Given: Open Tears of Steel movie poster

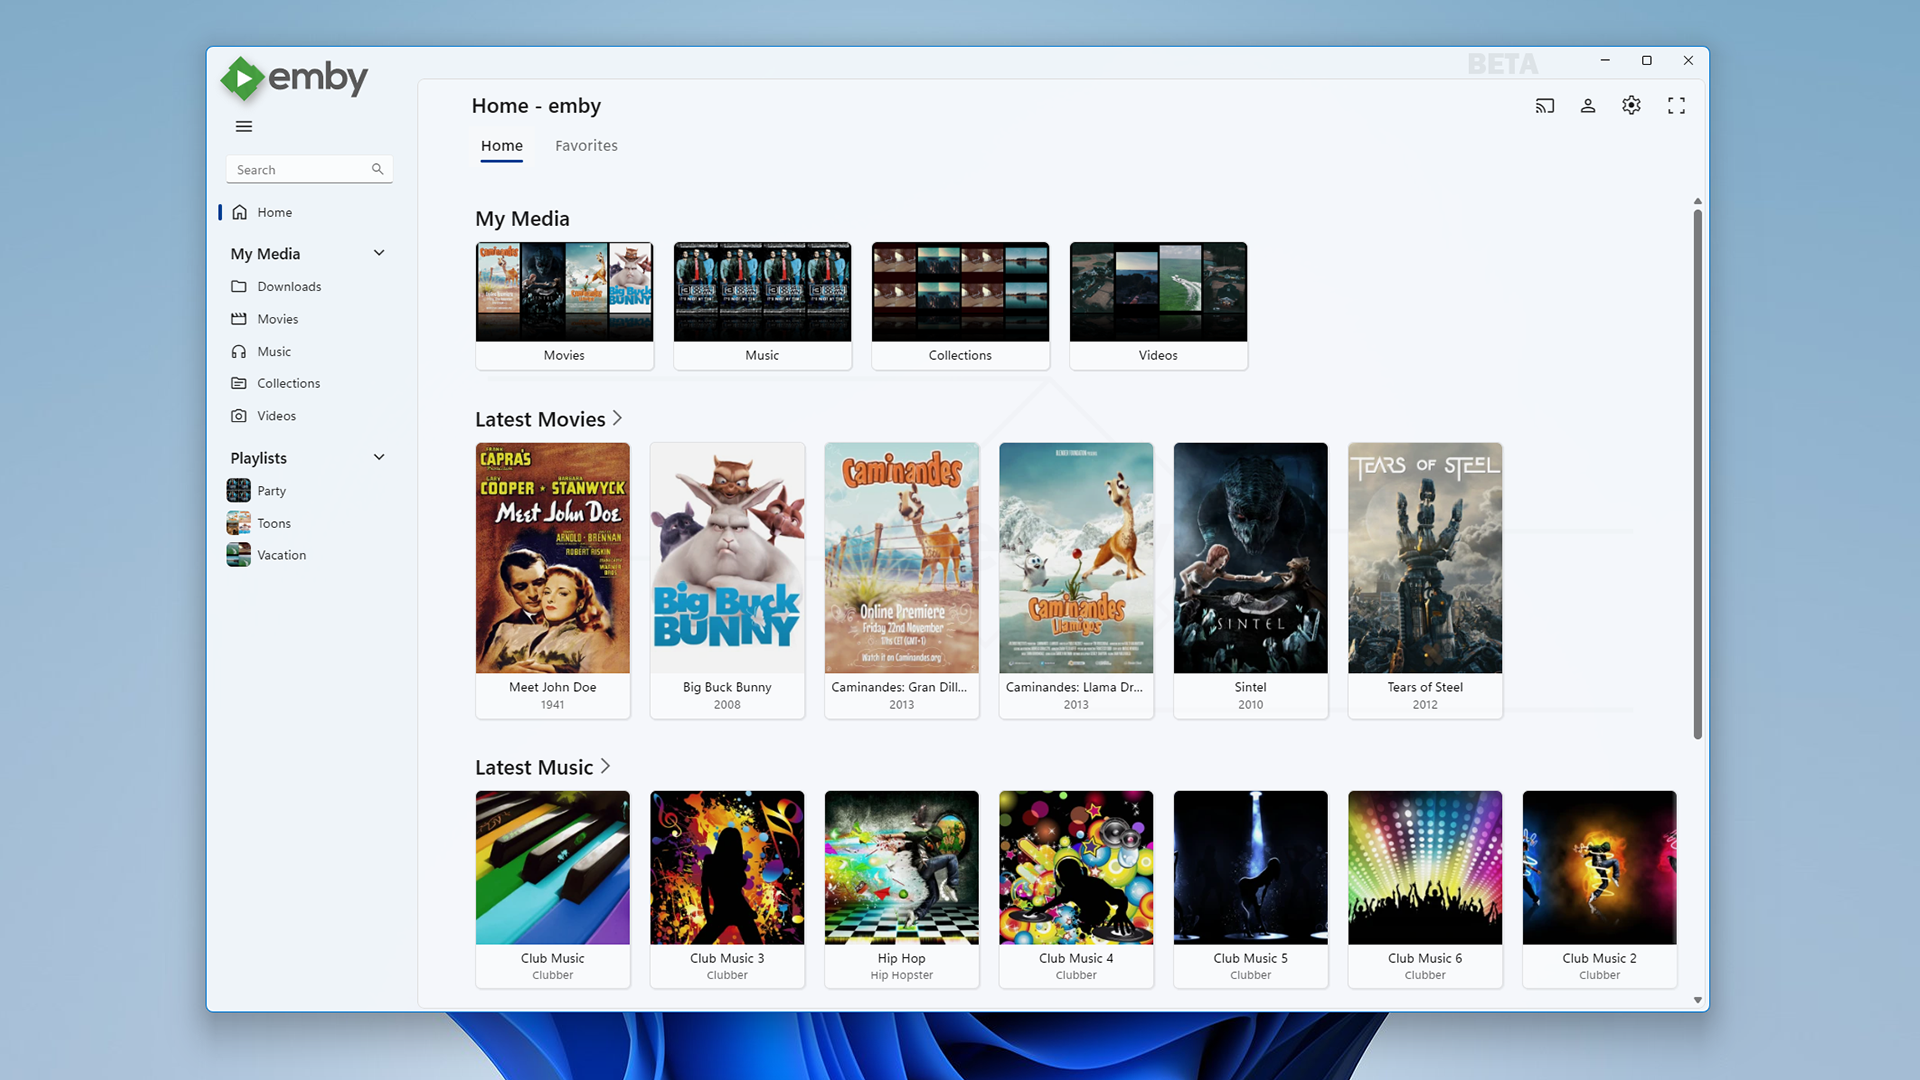Looking at the screenshot, I should (x=1425, y=558).
